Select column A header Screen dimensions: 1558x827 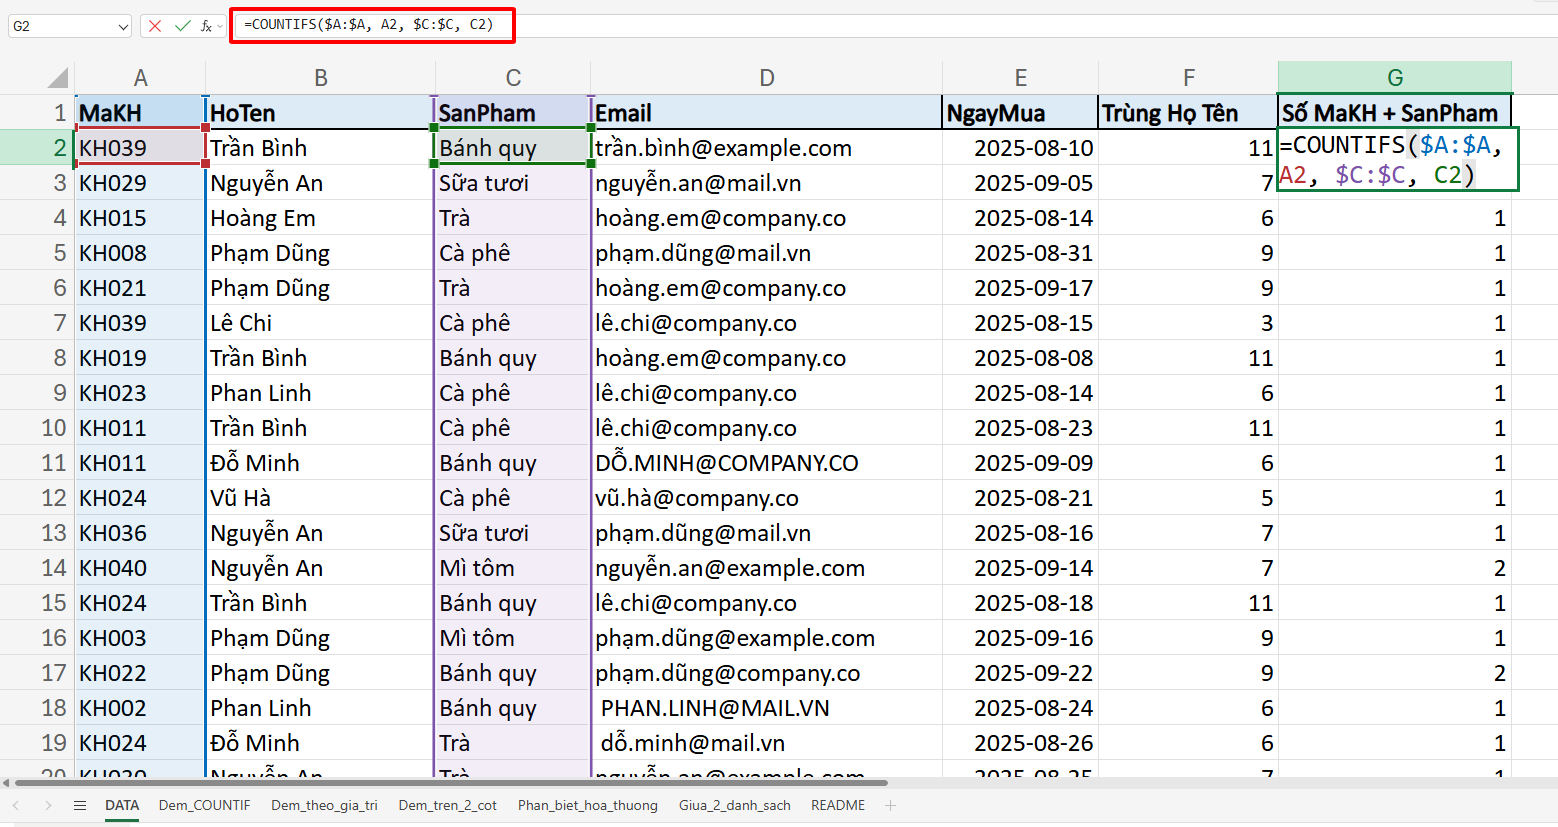[140, 78]
